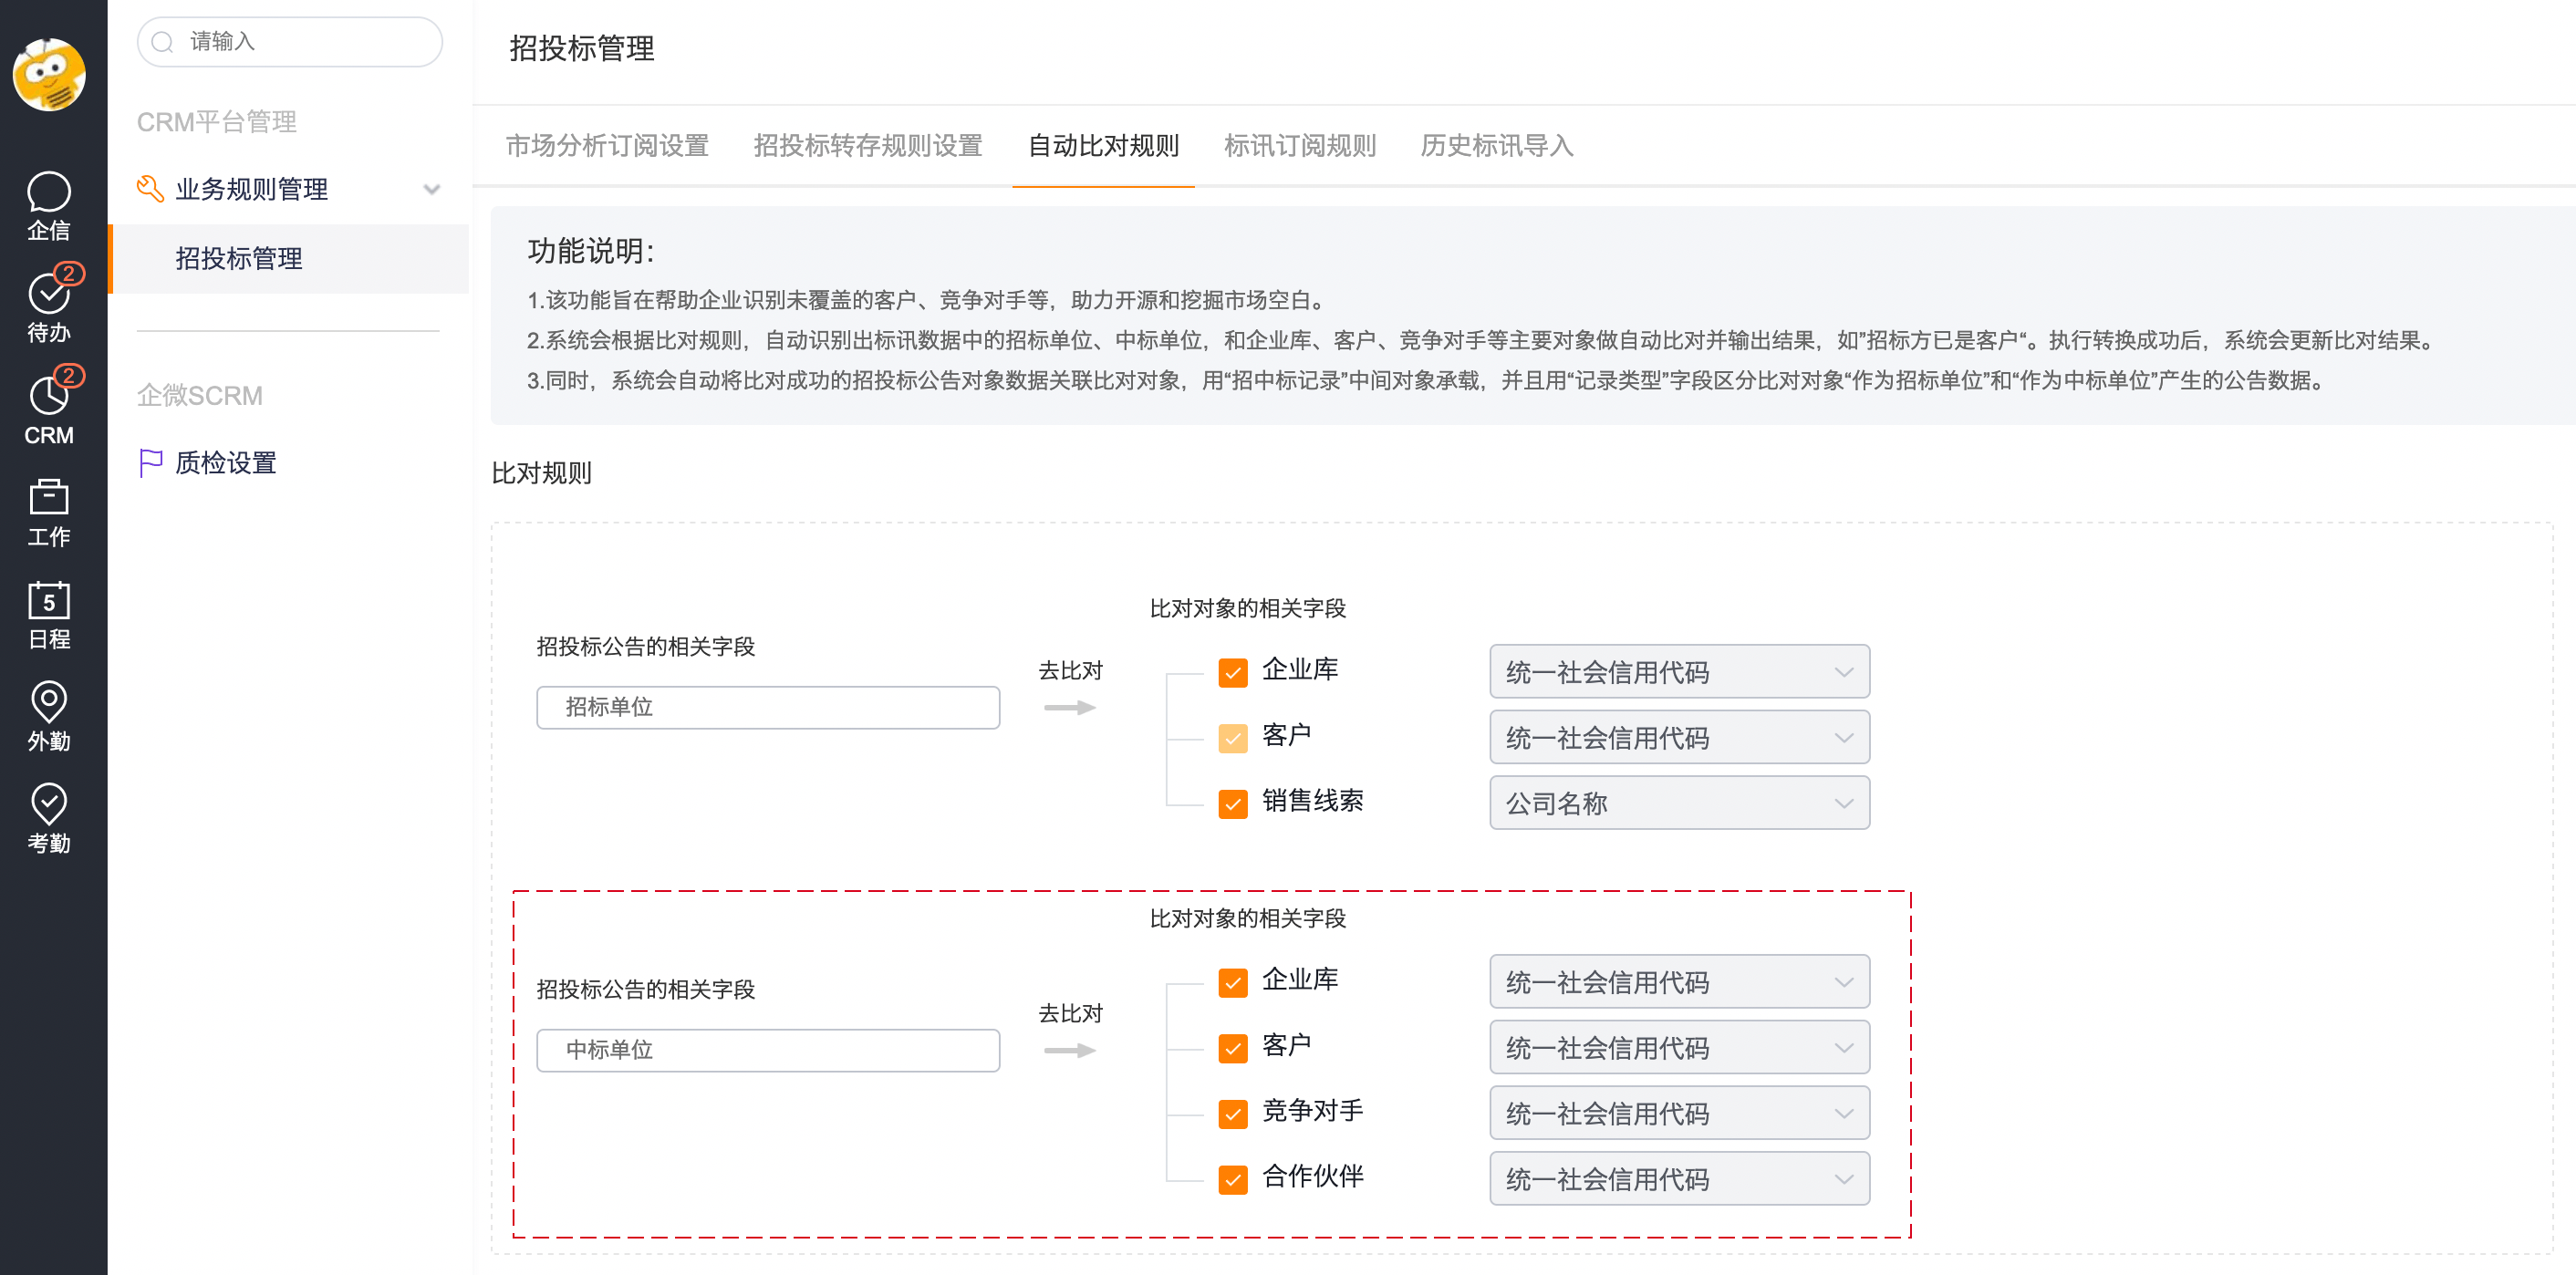Click the 待办 badge showing 2
The width and height of the screenshot is (2576, 1275).
click(68, 273)
